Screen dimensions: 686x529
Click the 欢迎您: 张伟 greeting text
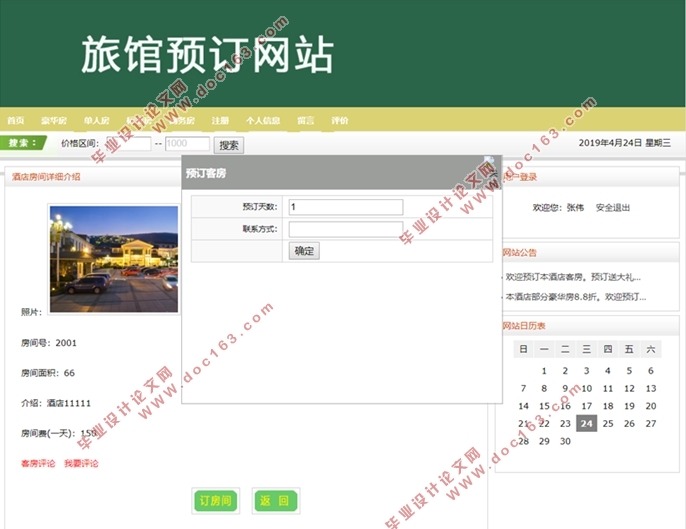[558, 208]
